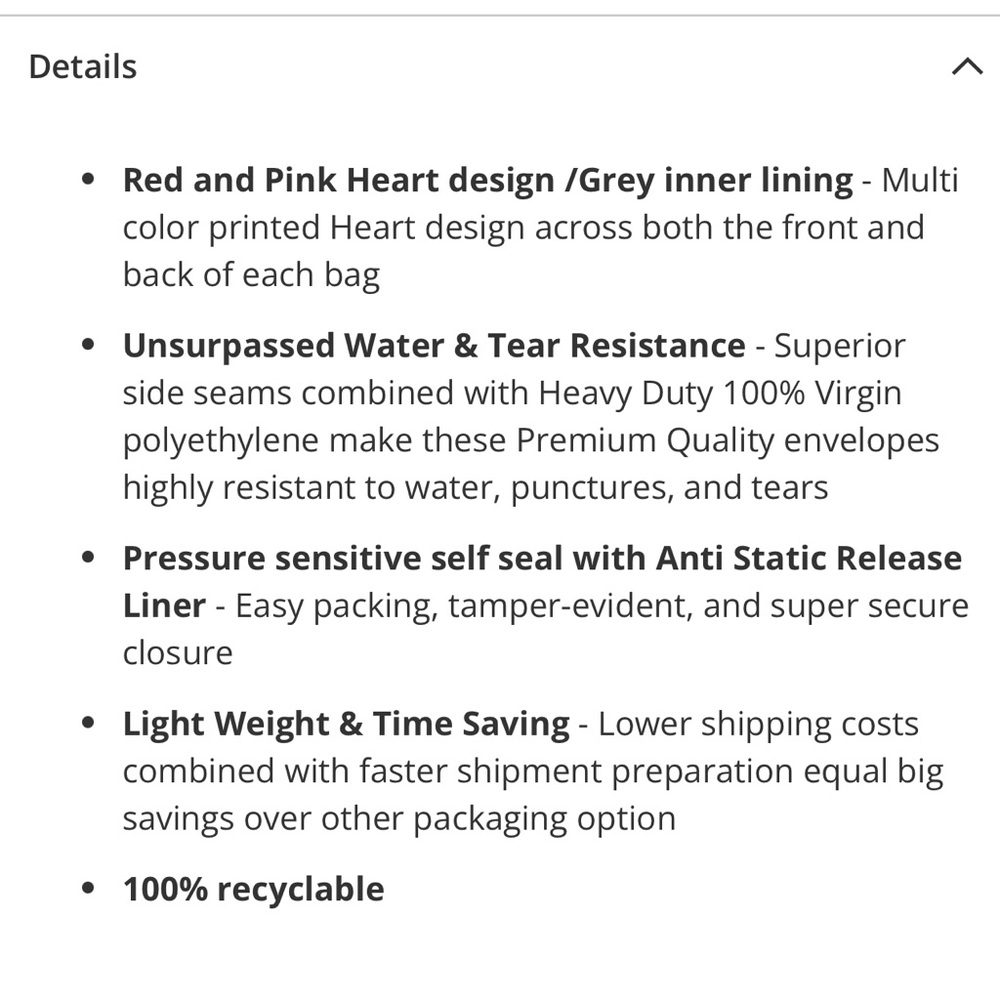Click the bullet beside Unsurpassed Water heading
The height and width of the screenshot is (1000, 1000).
89,345
